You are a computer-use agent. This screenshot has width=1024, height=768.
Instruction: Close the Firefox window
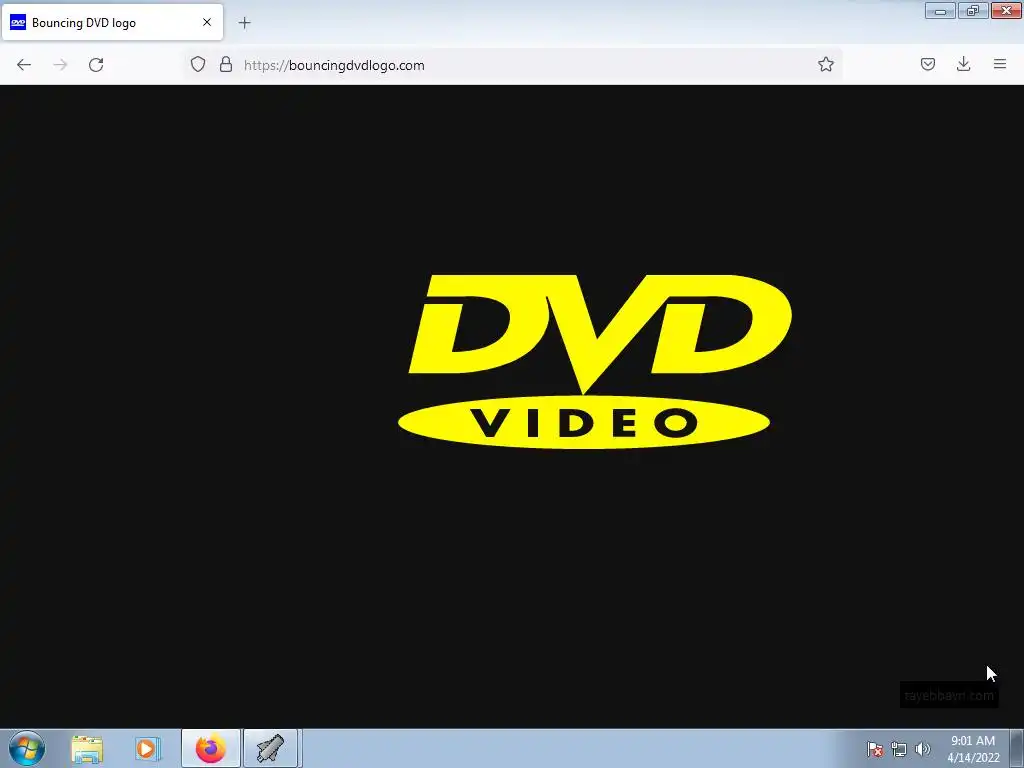pyautogui.click(x=1006, y=10)
